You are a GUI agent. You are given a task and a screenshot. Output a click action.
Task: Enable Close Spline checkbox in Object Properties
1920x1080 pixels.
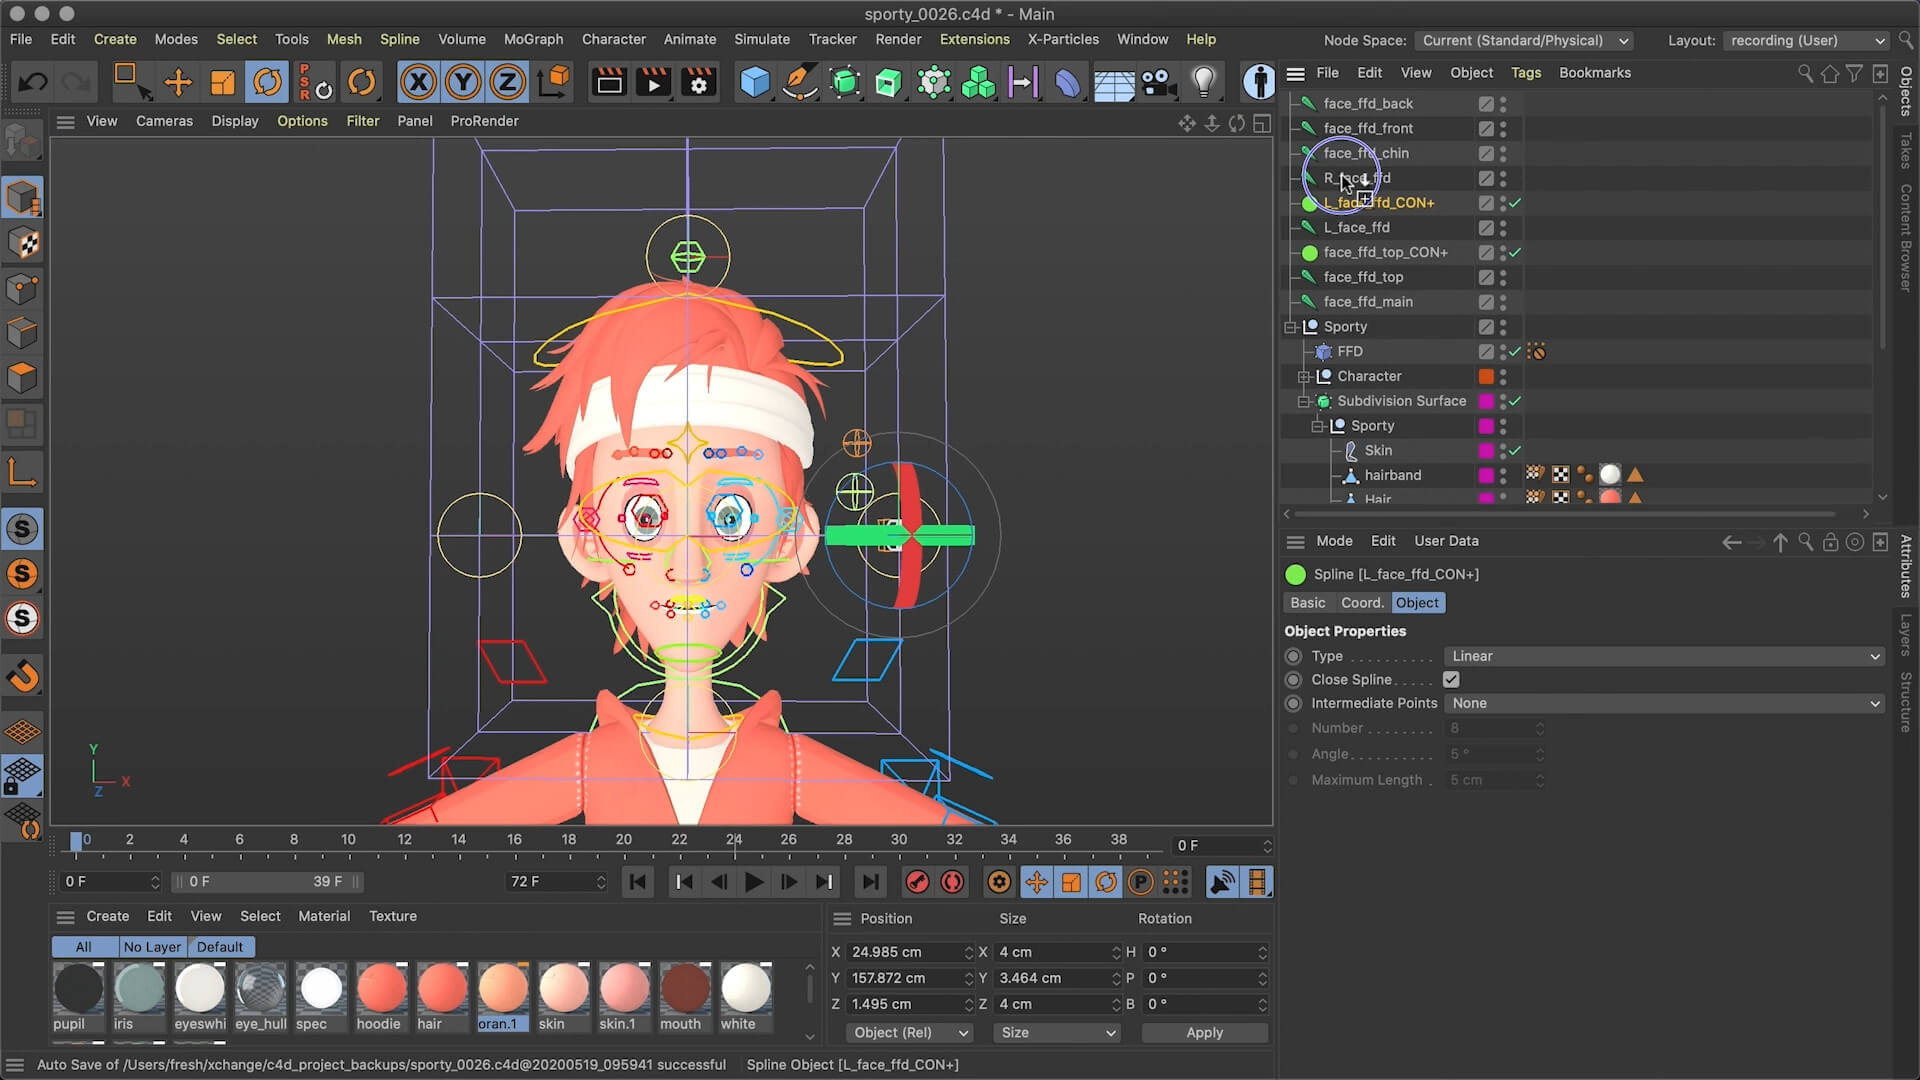(1452, 678)
